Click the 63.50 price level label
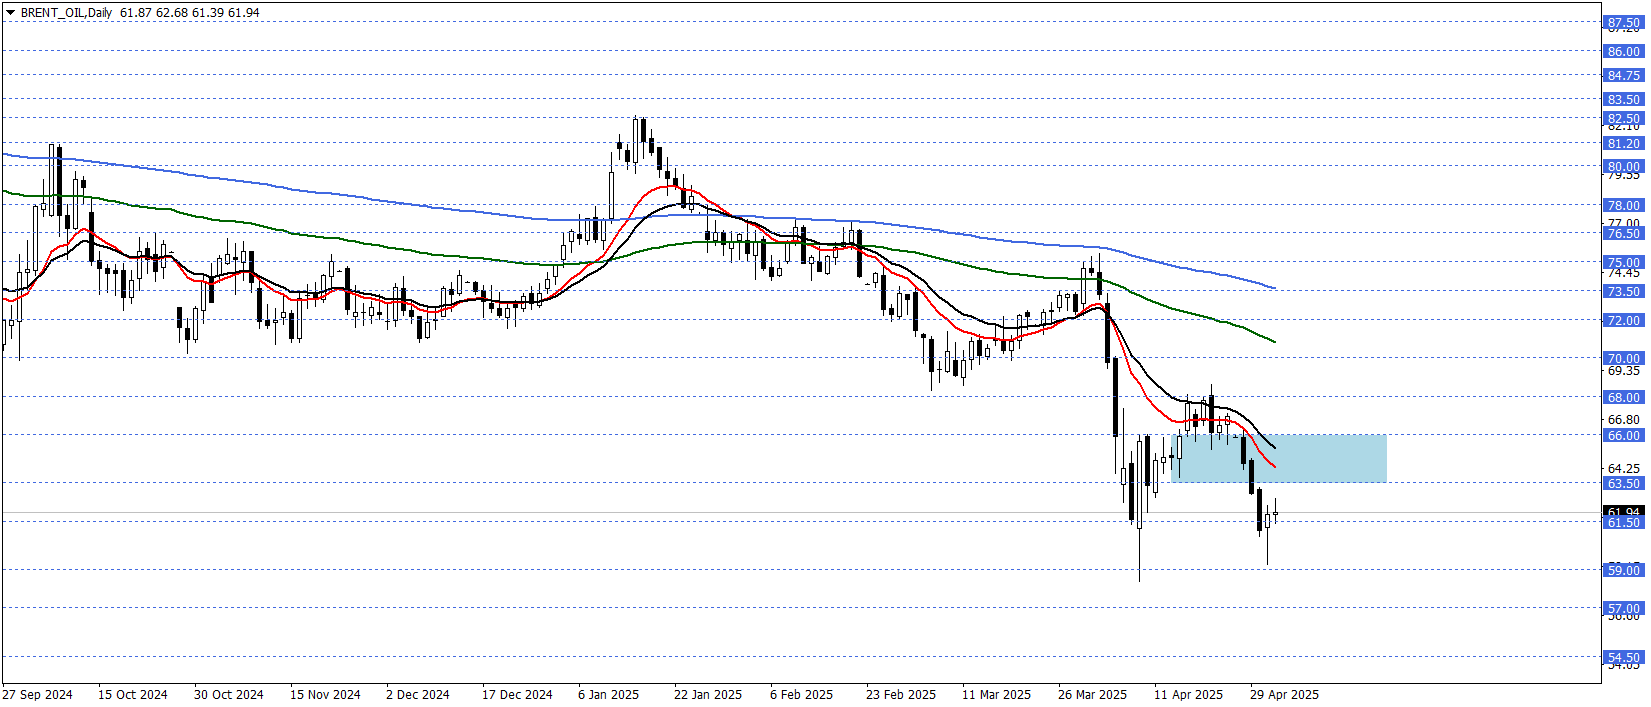Image resolution: width=1651 pixels, height=707 pixels. coord(1624,483)
